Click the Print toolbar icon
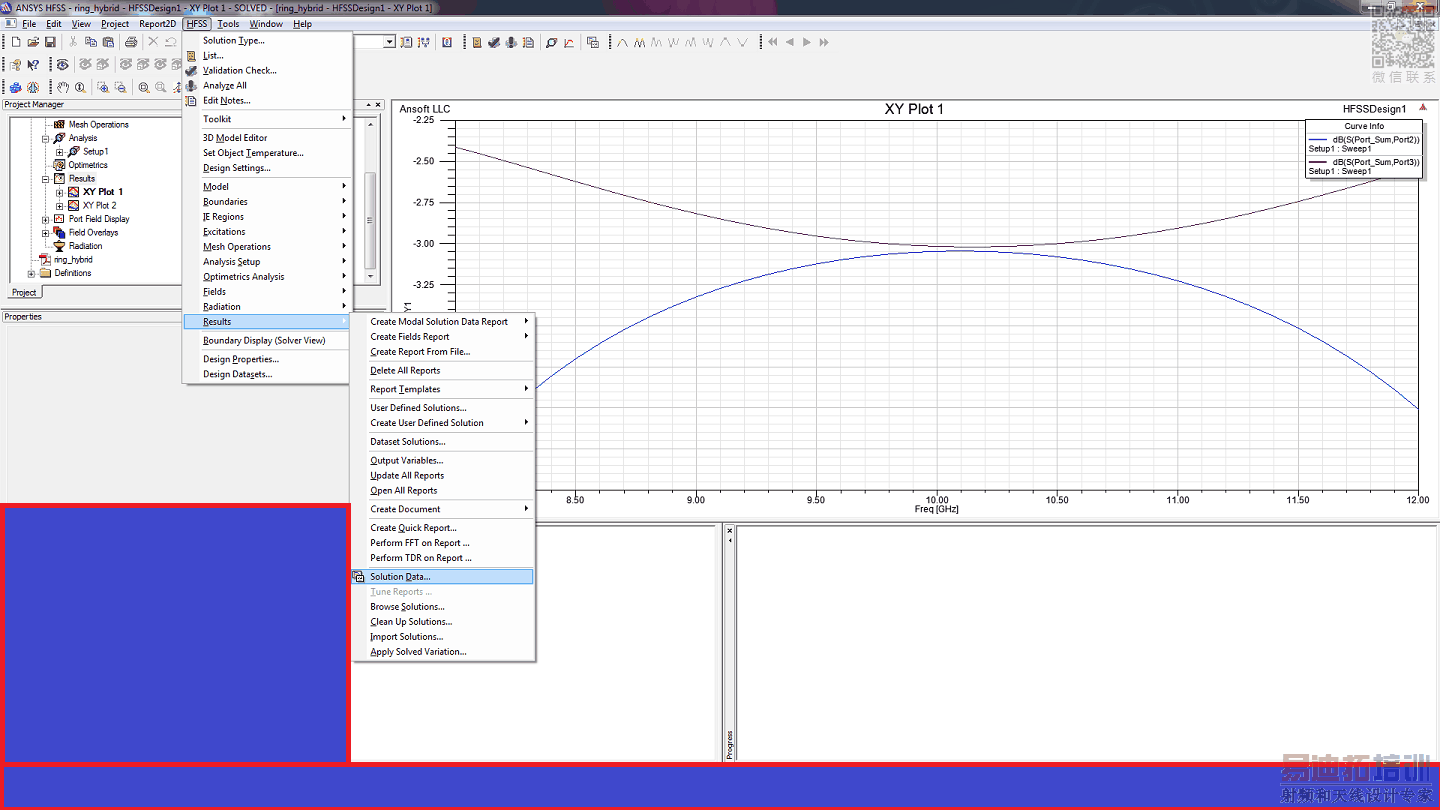 130,42
